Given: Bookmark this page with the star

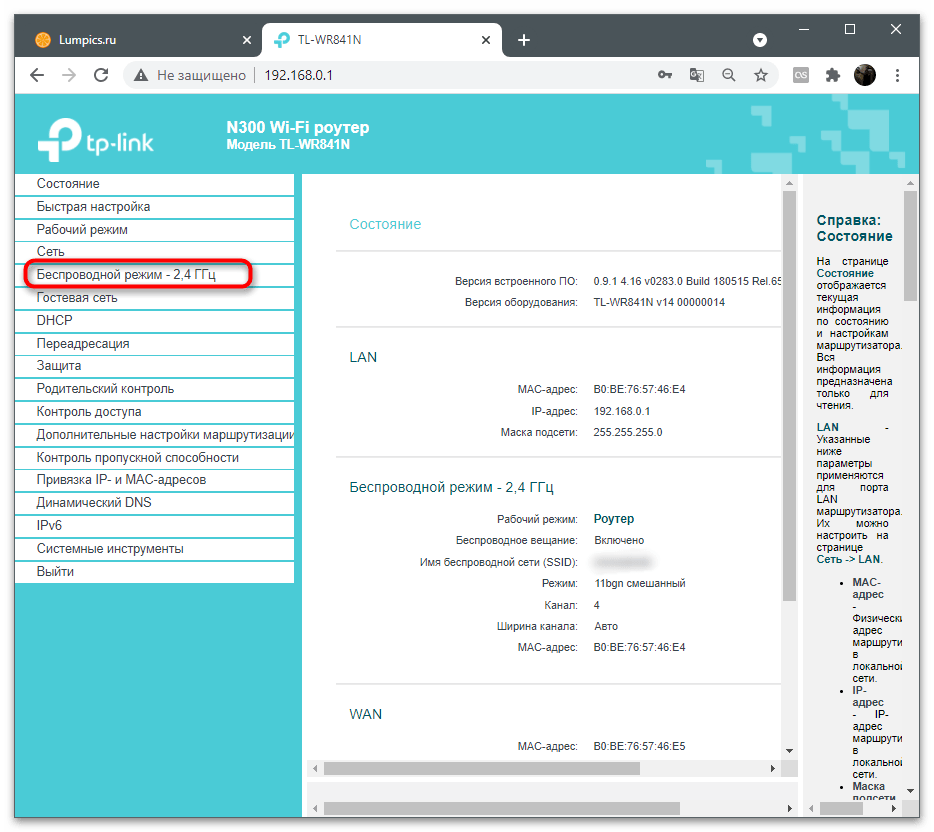Looking at the screenshot, I should (x=761, y=75).
